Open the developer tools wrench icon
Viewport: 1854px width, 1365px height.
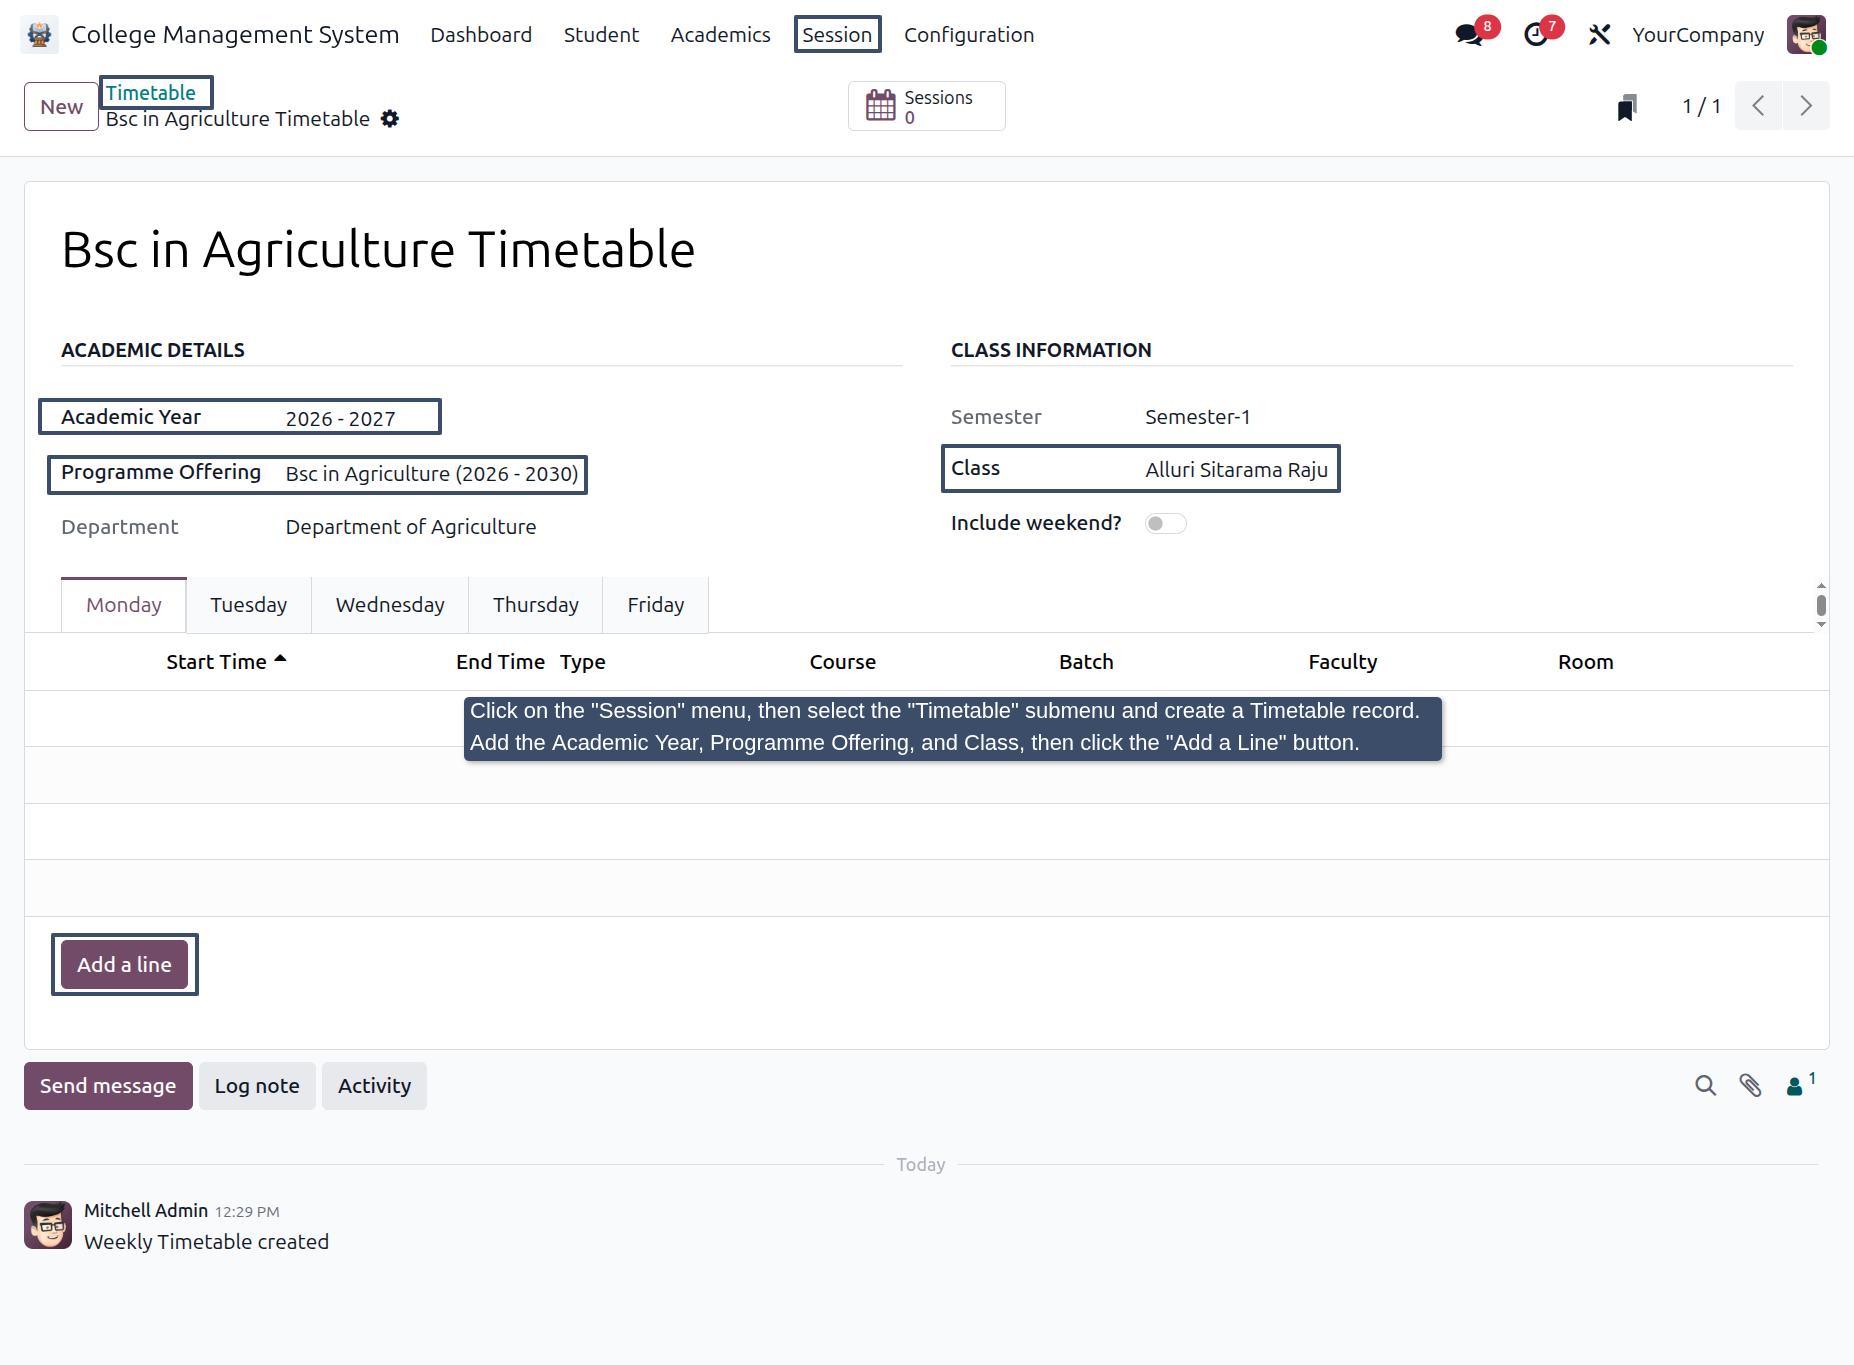(1599, 35)
